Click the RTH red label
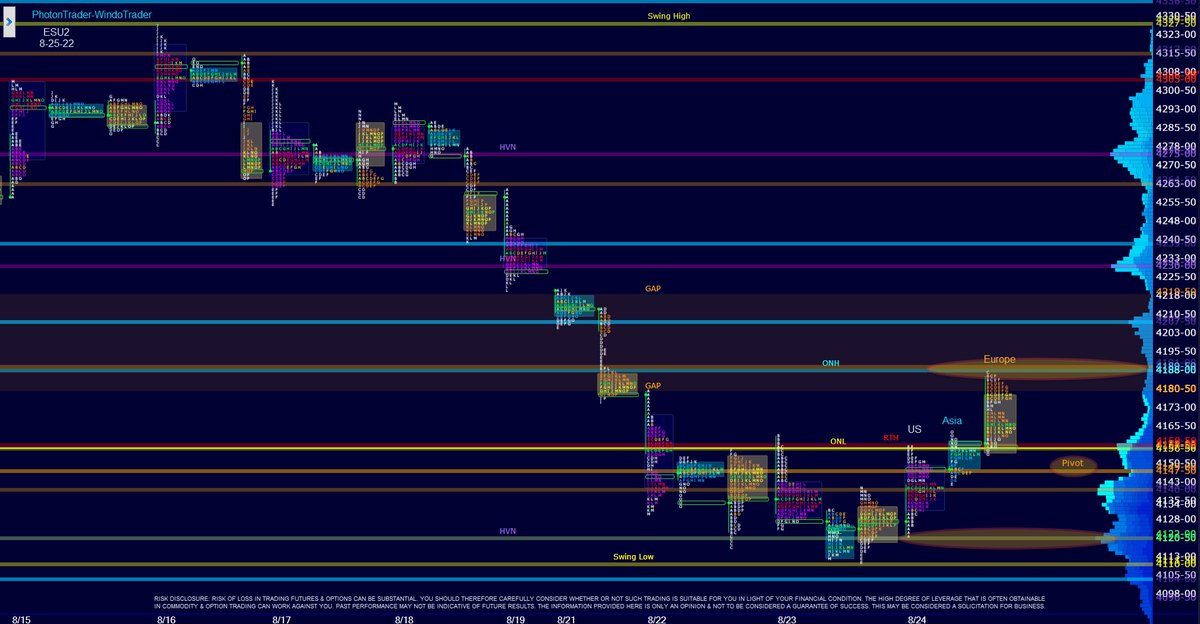The image size is (1200, 624). pos(890,437)
